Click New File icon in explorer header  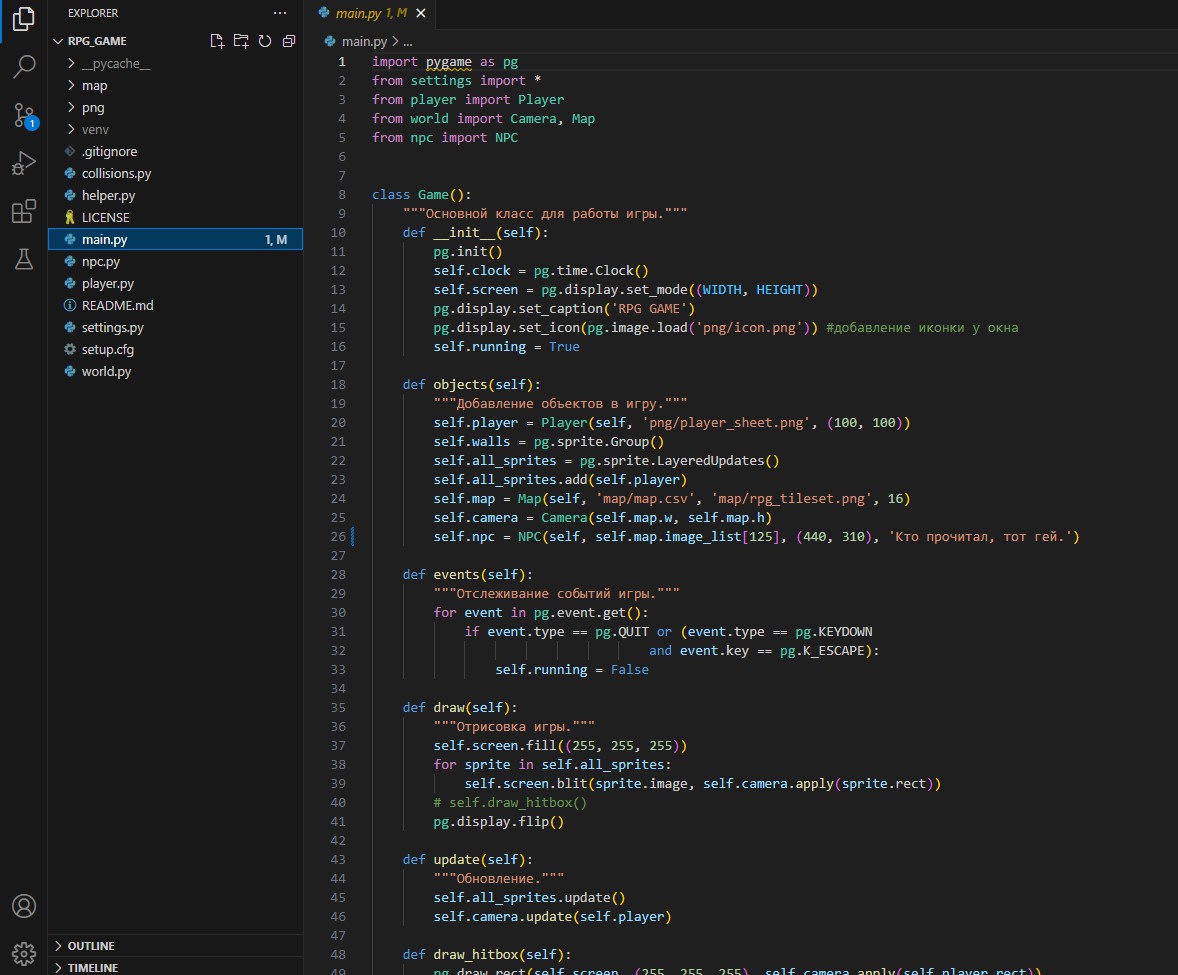click(x=217, y=41)
